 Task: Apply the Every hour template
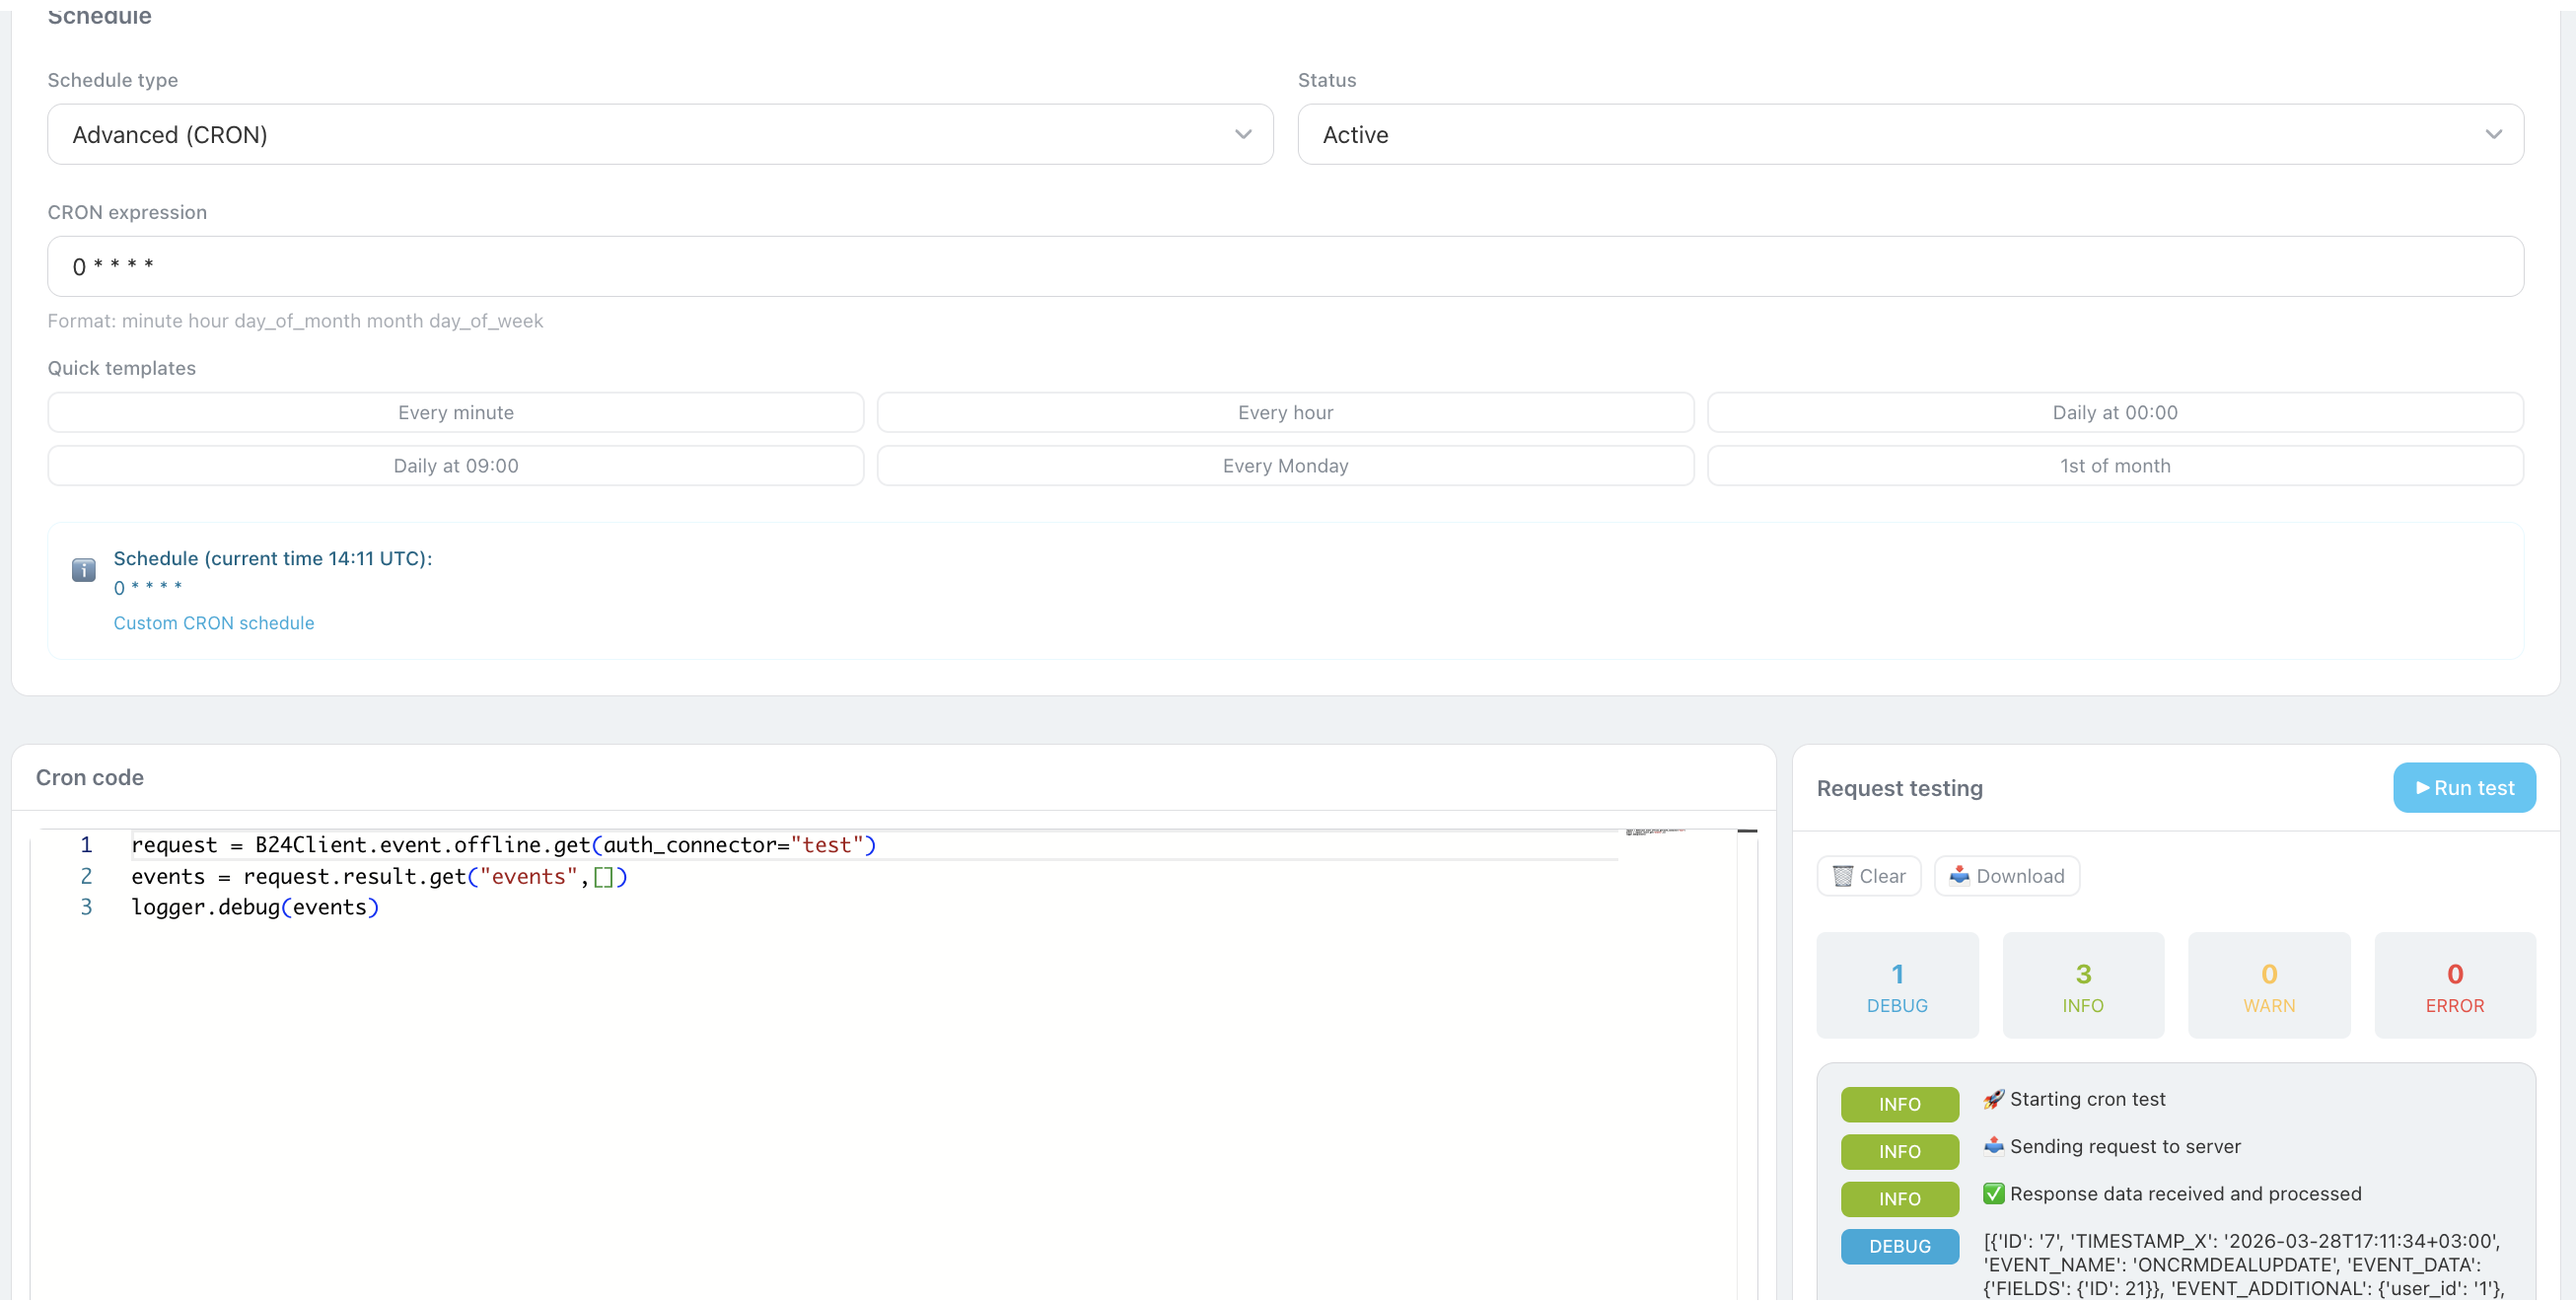(1285, 412)
